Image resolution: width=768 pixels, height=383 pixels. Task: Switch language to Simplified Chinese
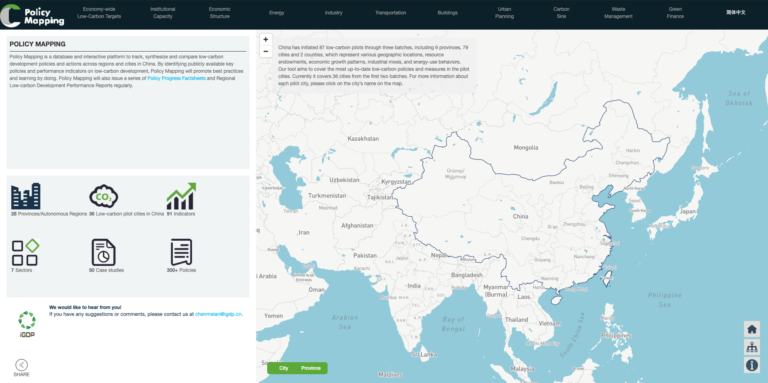pos(736,13)
